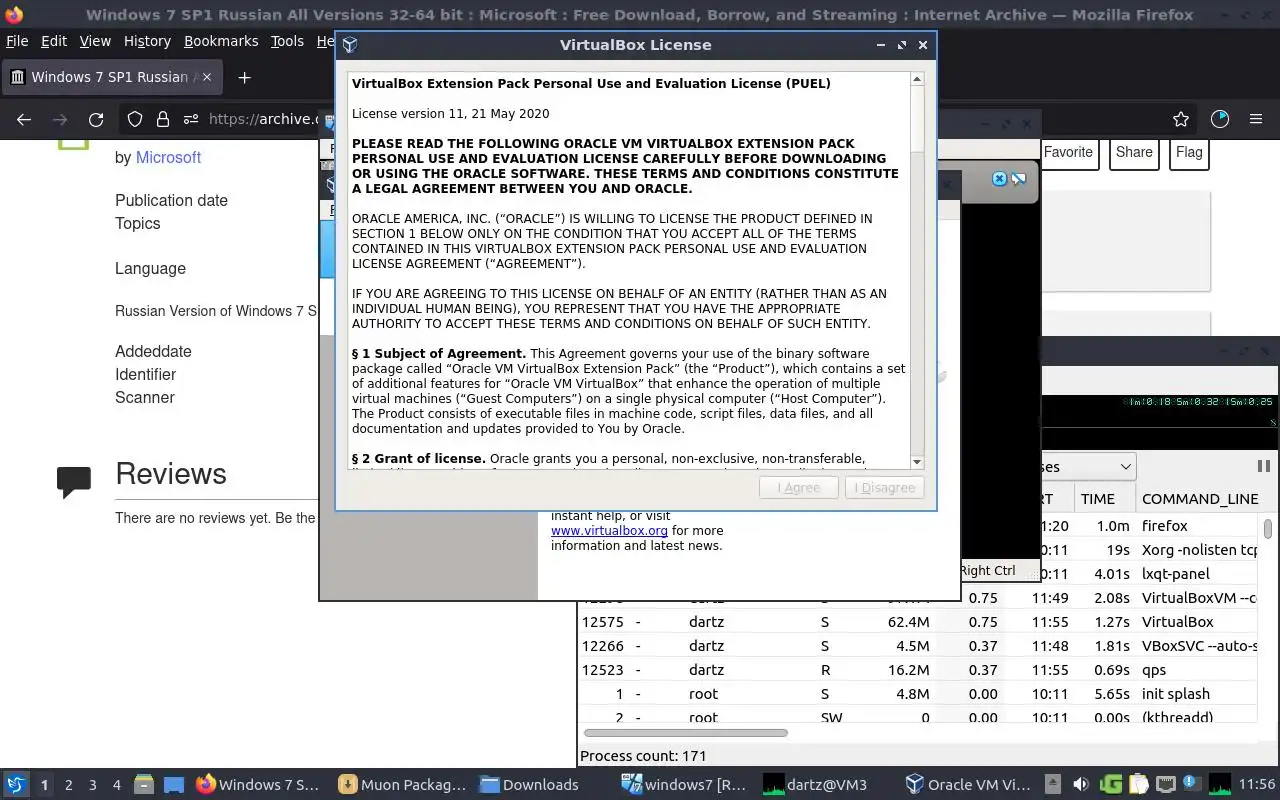The height and width of the screenshot is (800, 1280).
Task: Click the padlock site security icon
Action: (x=163, y=119)
